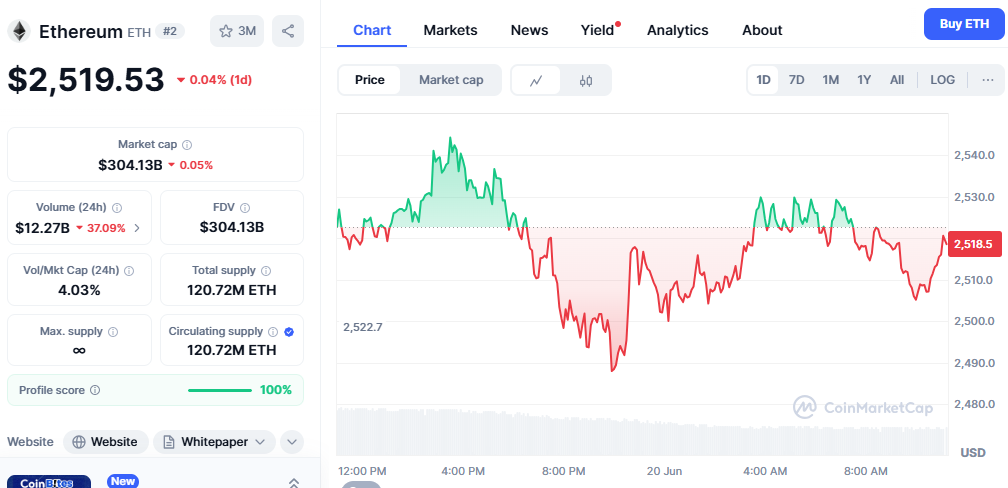Expand more website links chevron
1008x488 pixels.
[292, 442]
